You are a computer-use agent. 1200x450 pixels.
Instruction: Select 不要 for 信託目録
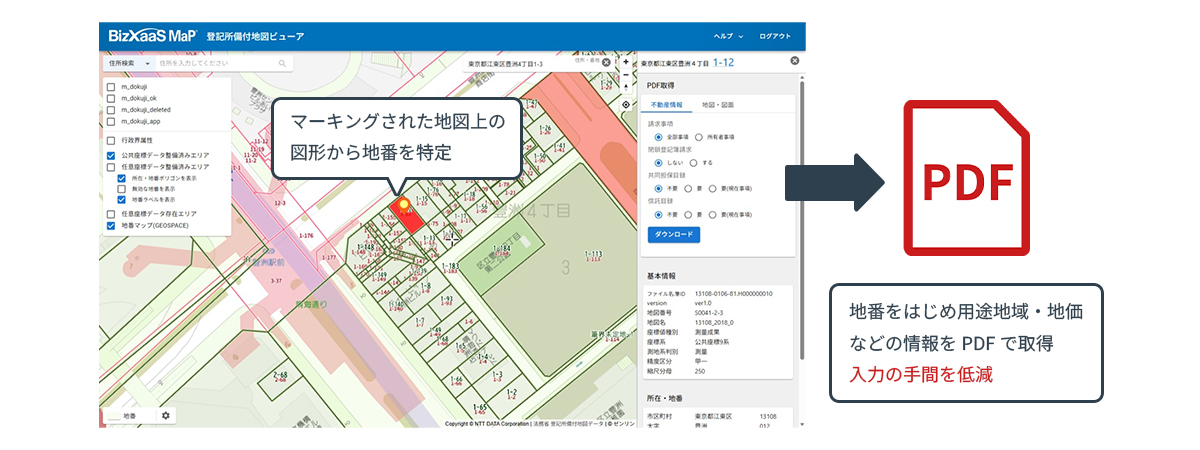point(658,214)
